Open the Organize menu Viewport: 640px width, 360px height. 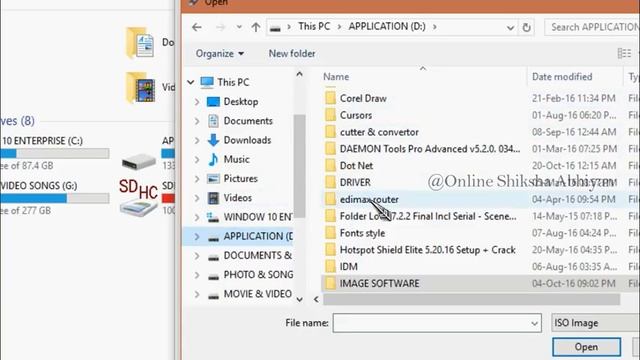click(220, 53)
